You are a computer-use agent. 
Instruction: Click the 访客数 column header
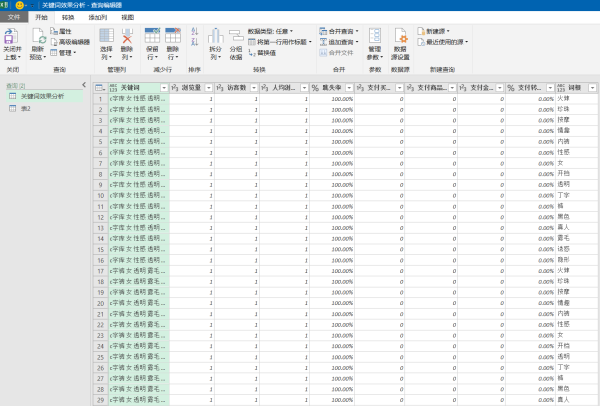(x=236, y=88)
